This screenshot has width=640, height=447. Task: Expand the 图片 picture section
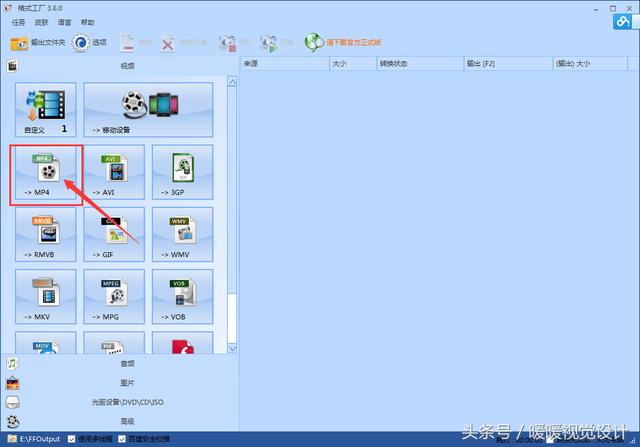(x=121, y=383)
